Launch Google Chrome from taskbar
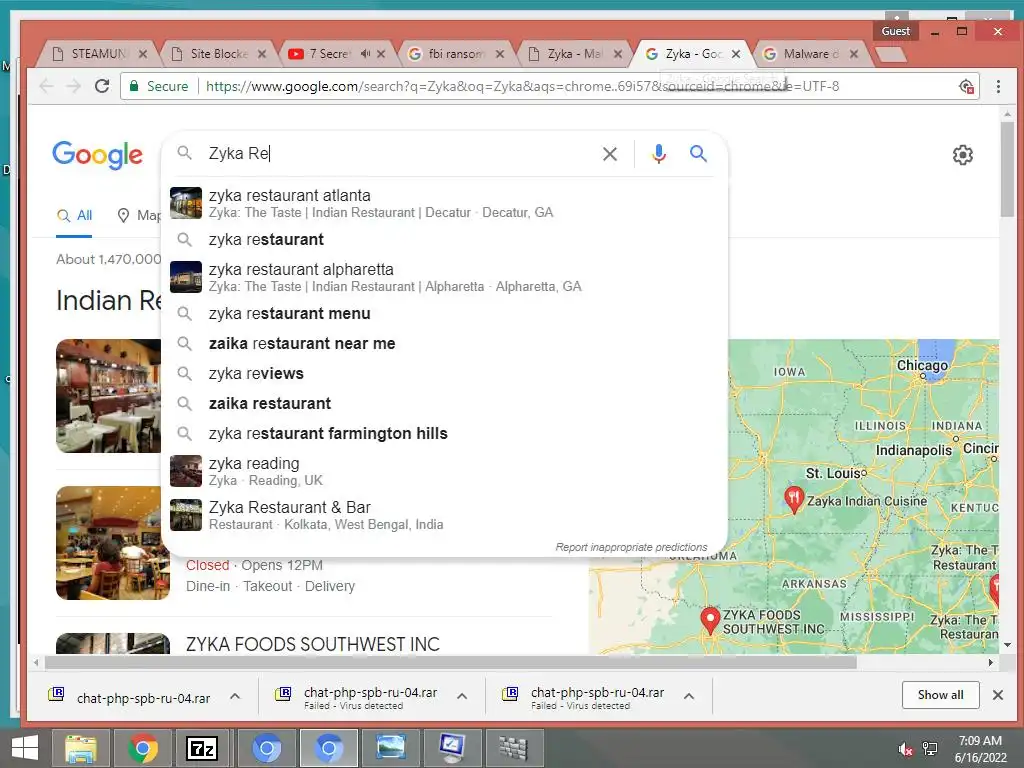Screen dimensions: 1024x768 pyautogui.click(x=142, y=748)
